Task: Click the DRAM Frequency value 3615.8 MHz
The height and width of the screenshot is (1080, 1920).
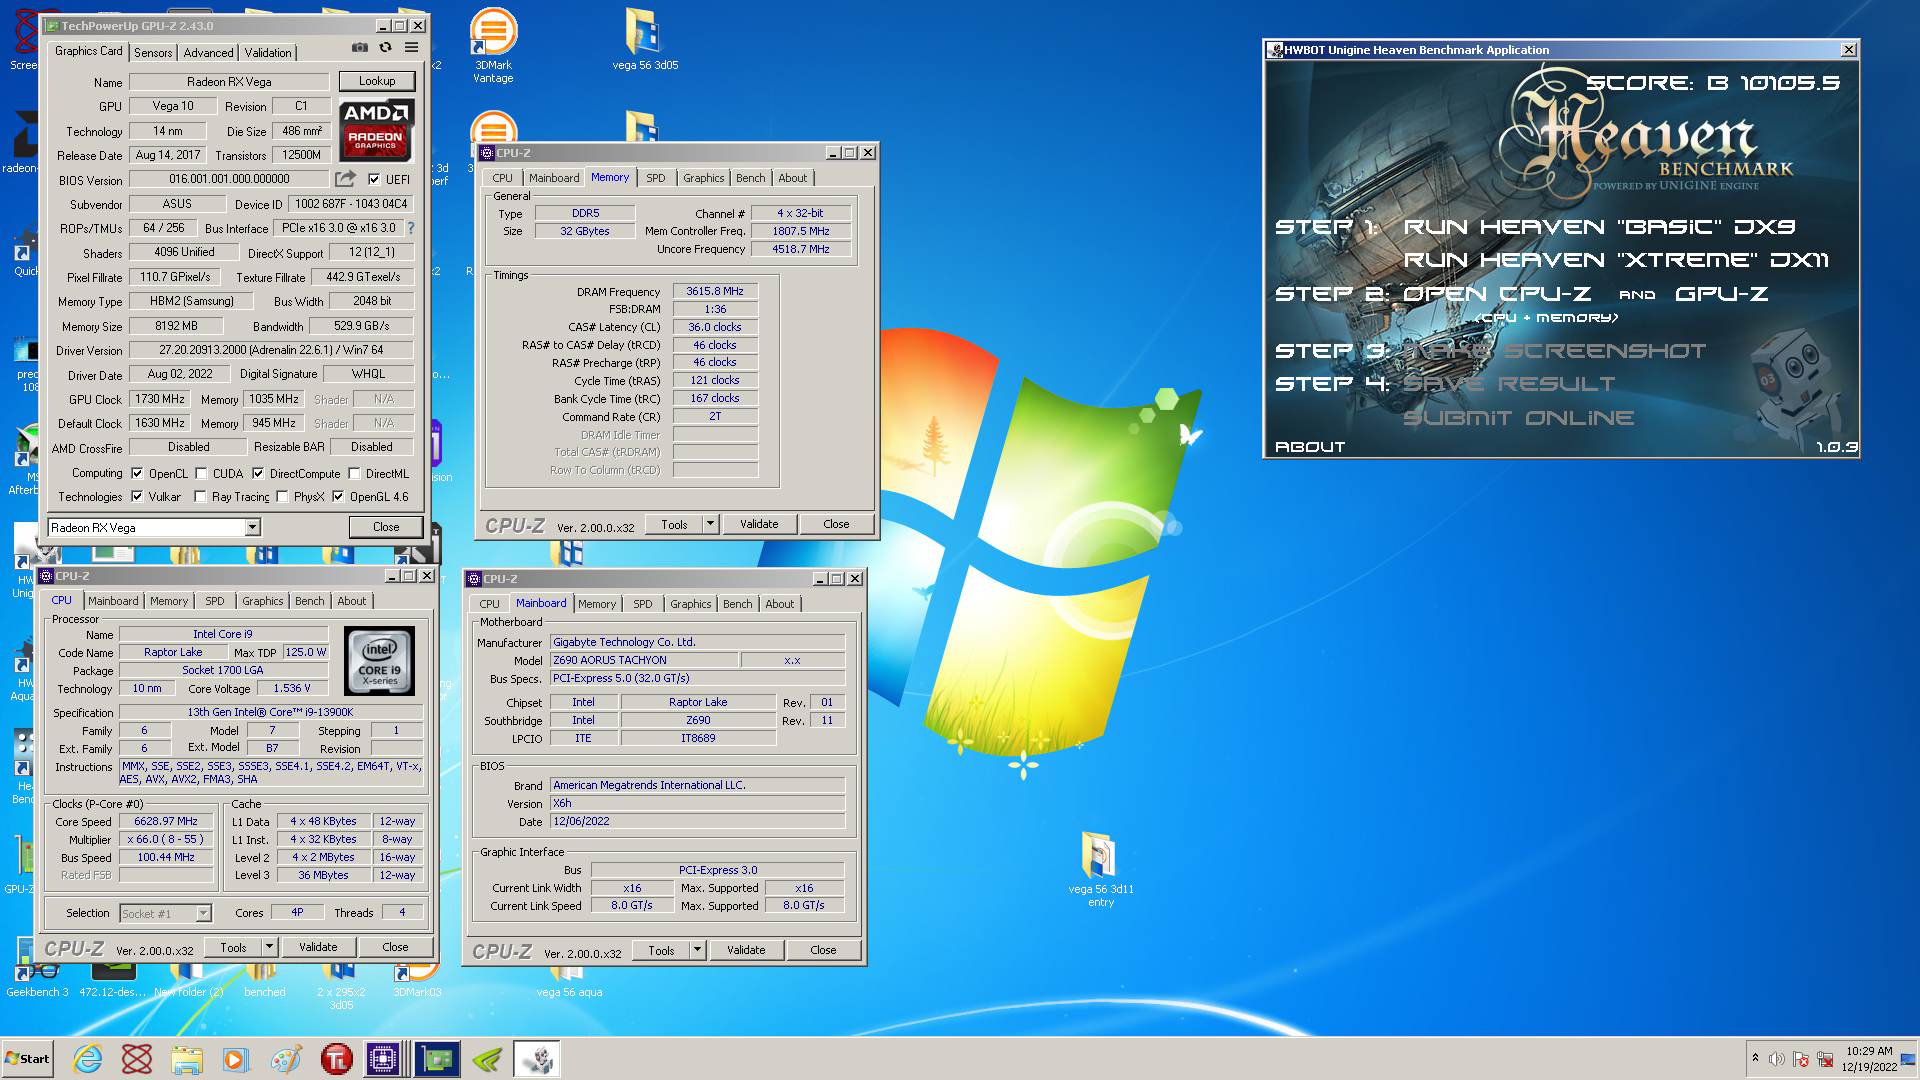Action: coord(715,291)
